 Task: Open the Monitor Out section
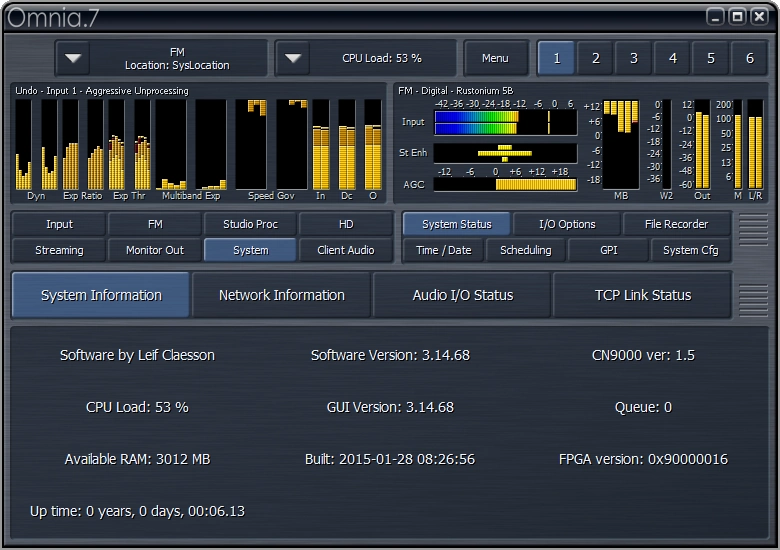point(155,250)
